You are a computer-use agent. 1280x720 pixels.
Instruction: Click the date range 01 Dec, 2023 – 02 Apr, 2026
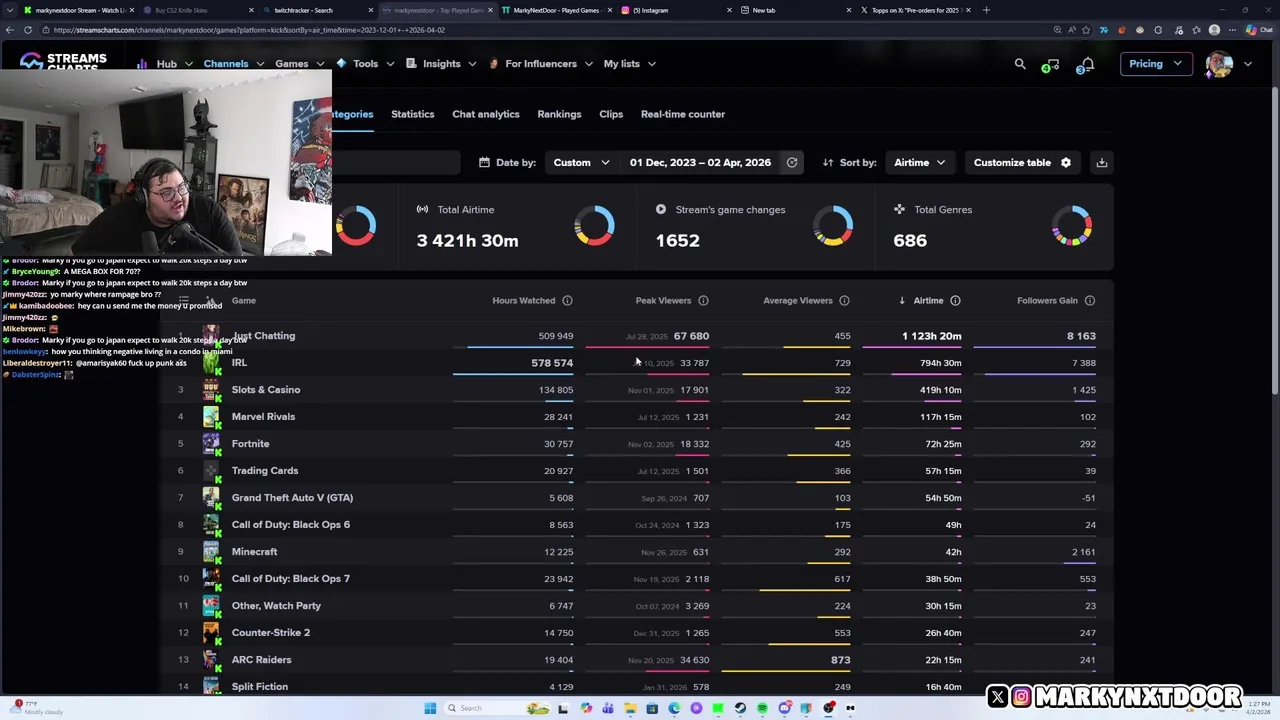tap(700, 162)
